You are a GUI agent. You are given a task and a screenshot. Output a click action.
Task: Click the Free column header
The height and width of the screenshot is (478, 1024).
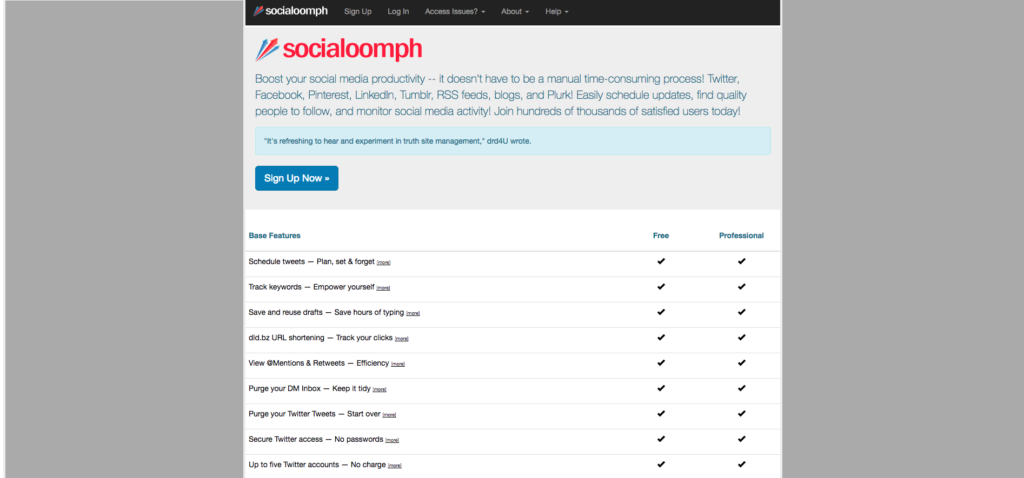click(661, 236)
